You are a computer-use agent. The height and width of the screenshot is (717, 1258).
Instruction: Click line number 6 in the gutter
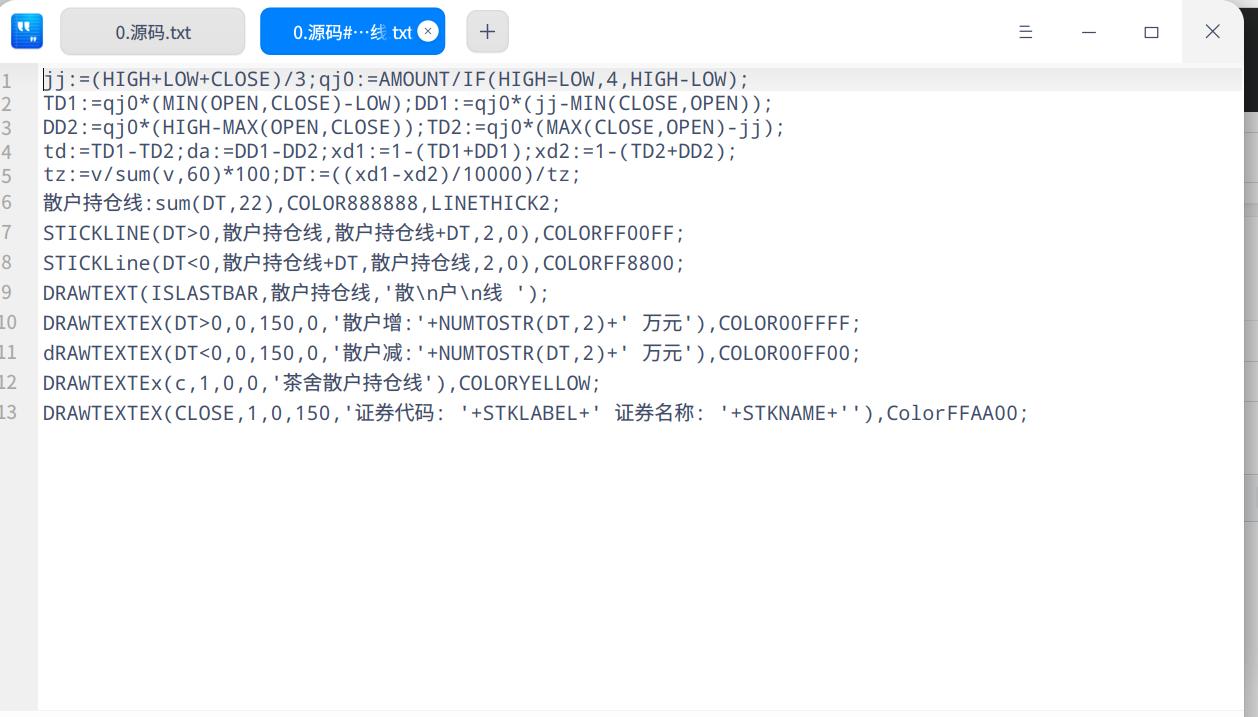pyautogui.click(x=14, y=203)
